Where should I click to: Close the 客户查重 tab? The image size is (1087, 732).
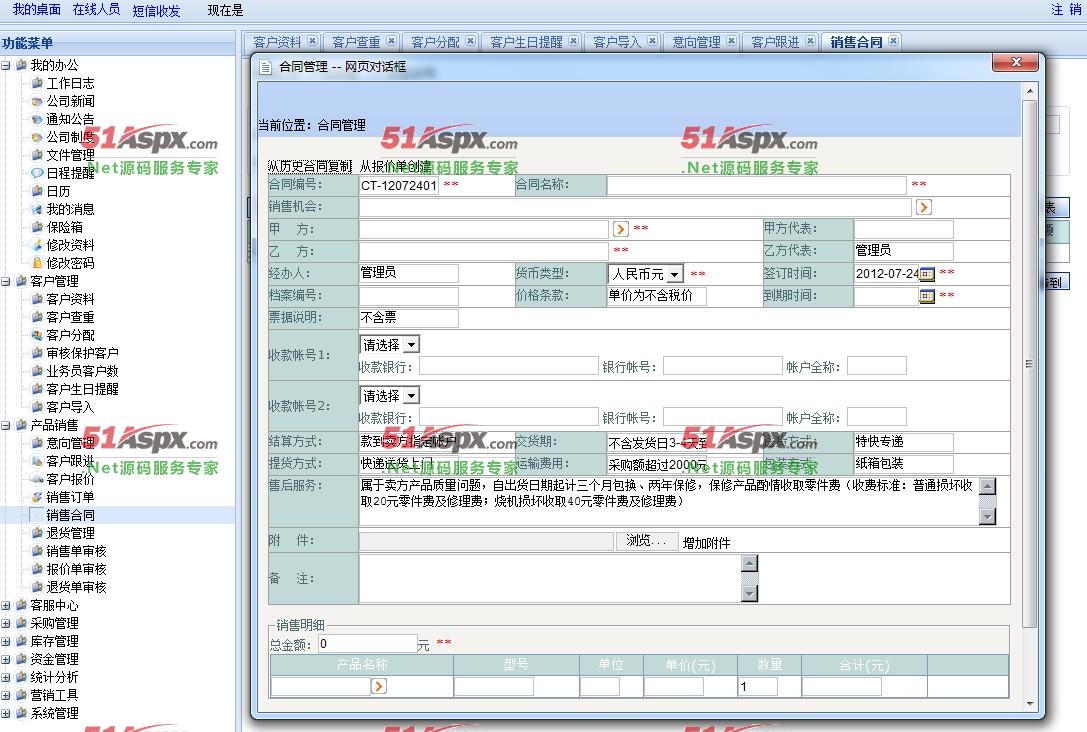[x=392, y=41]
